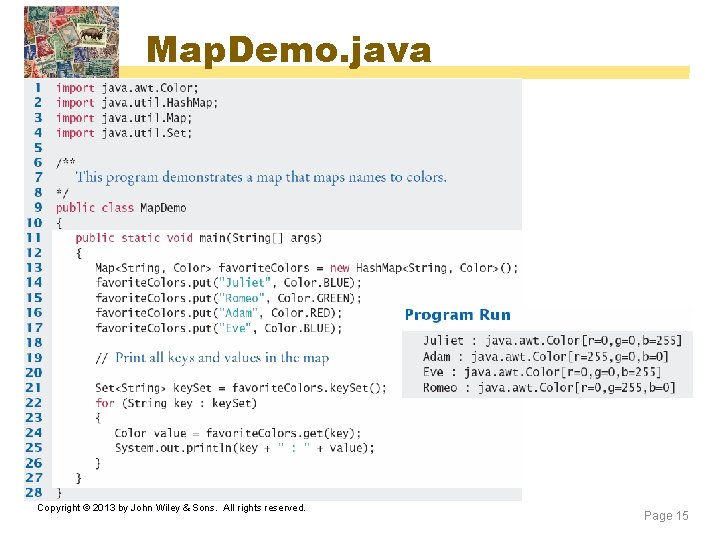Select the line 'import java.util.Set;'
Image resolution: width=720 pixels, height=540 pixels.
point(124,133)
